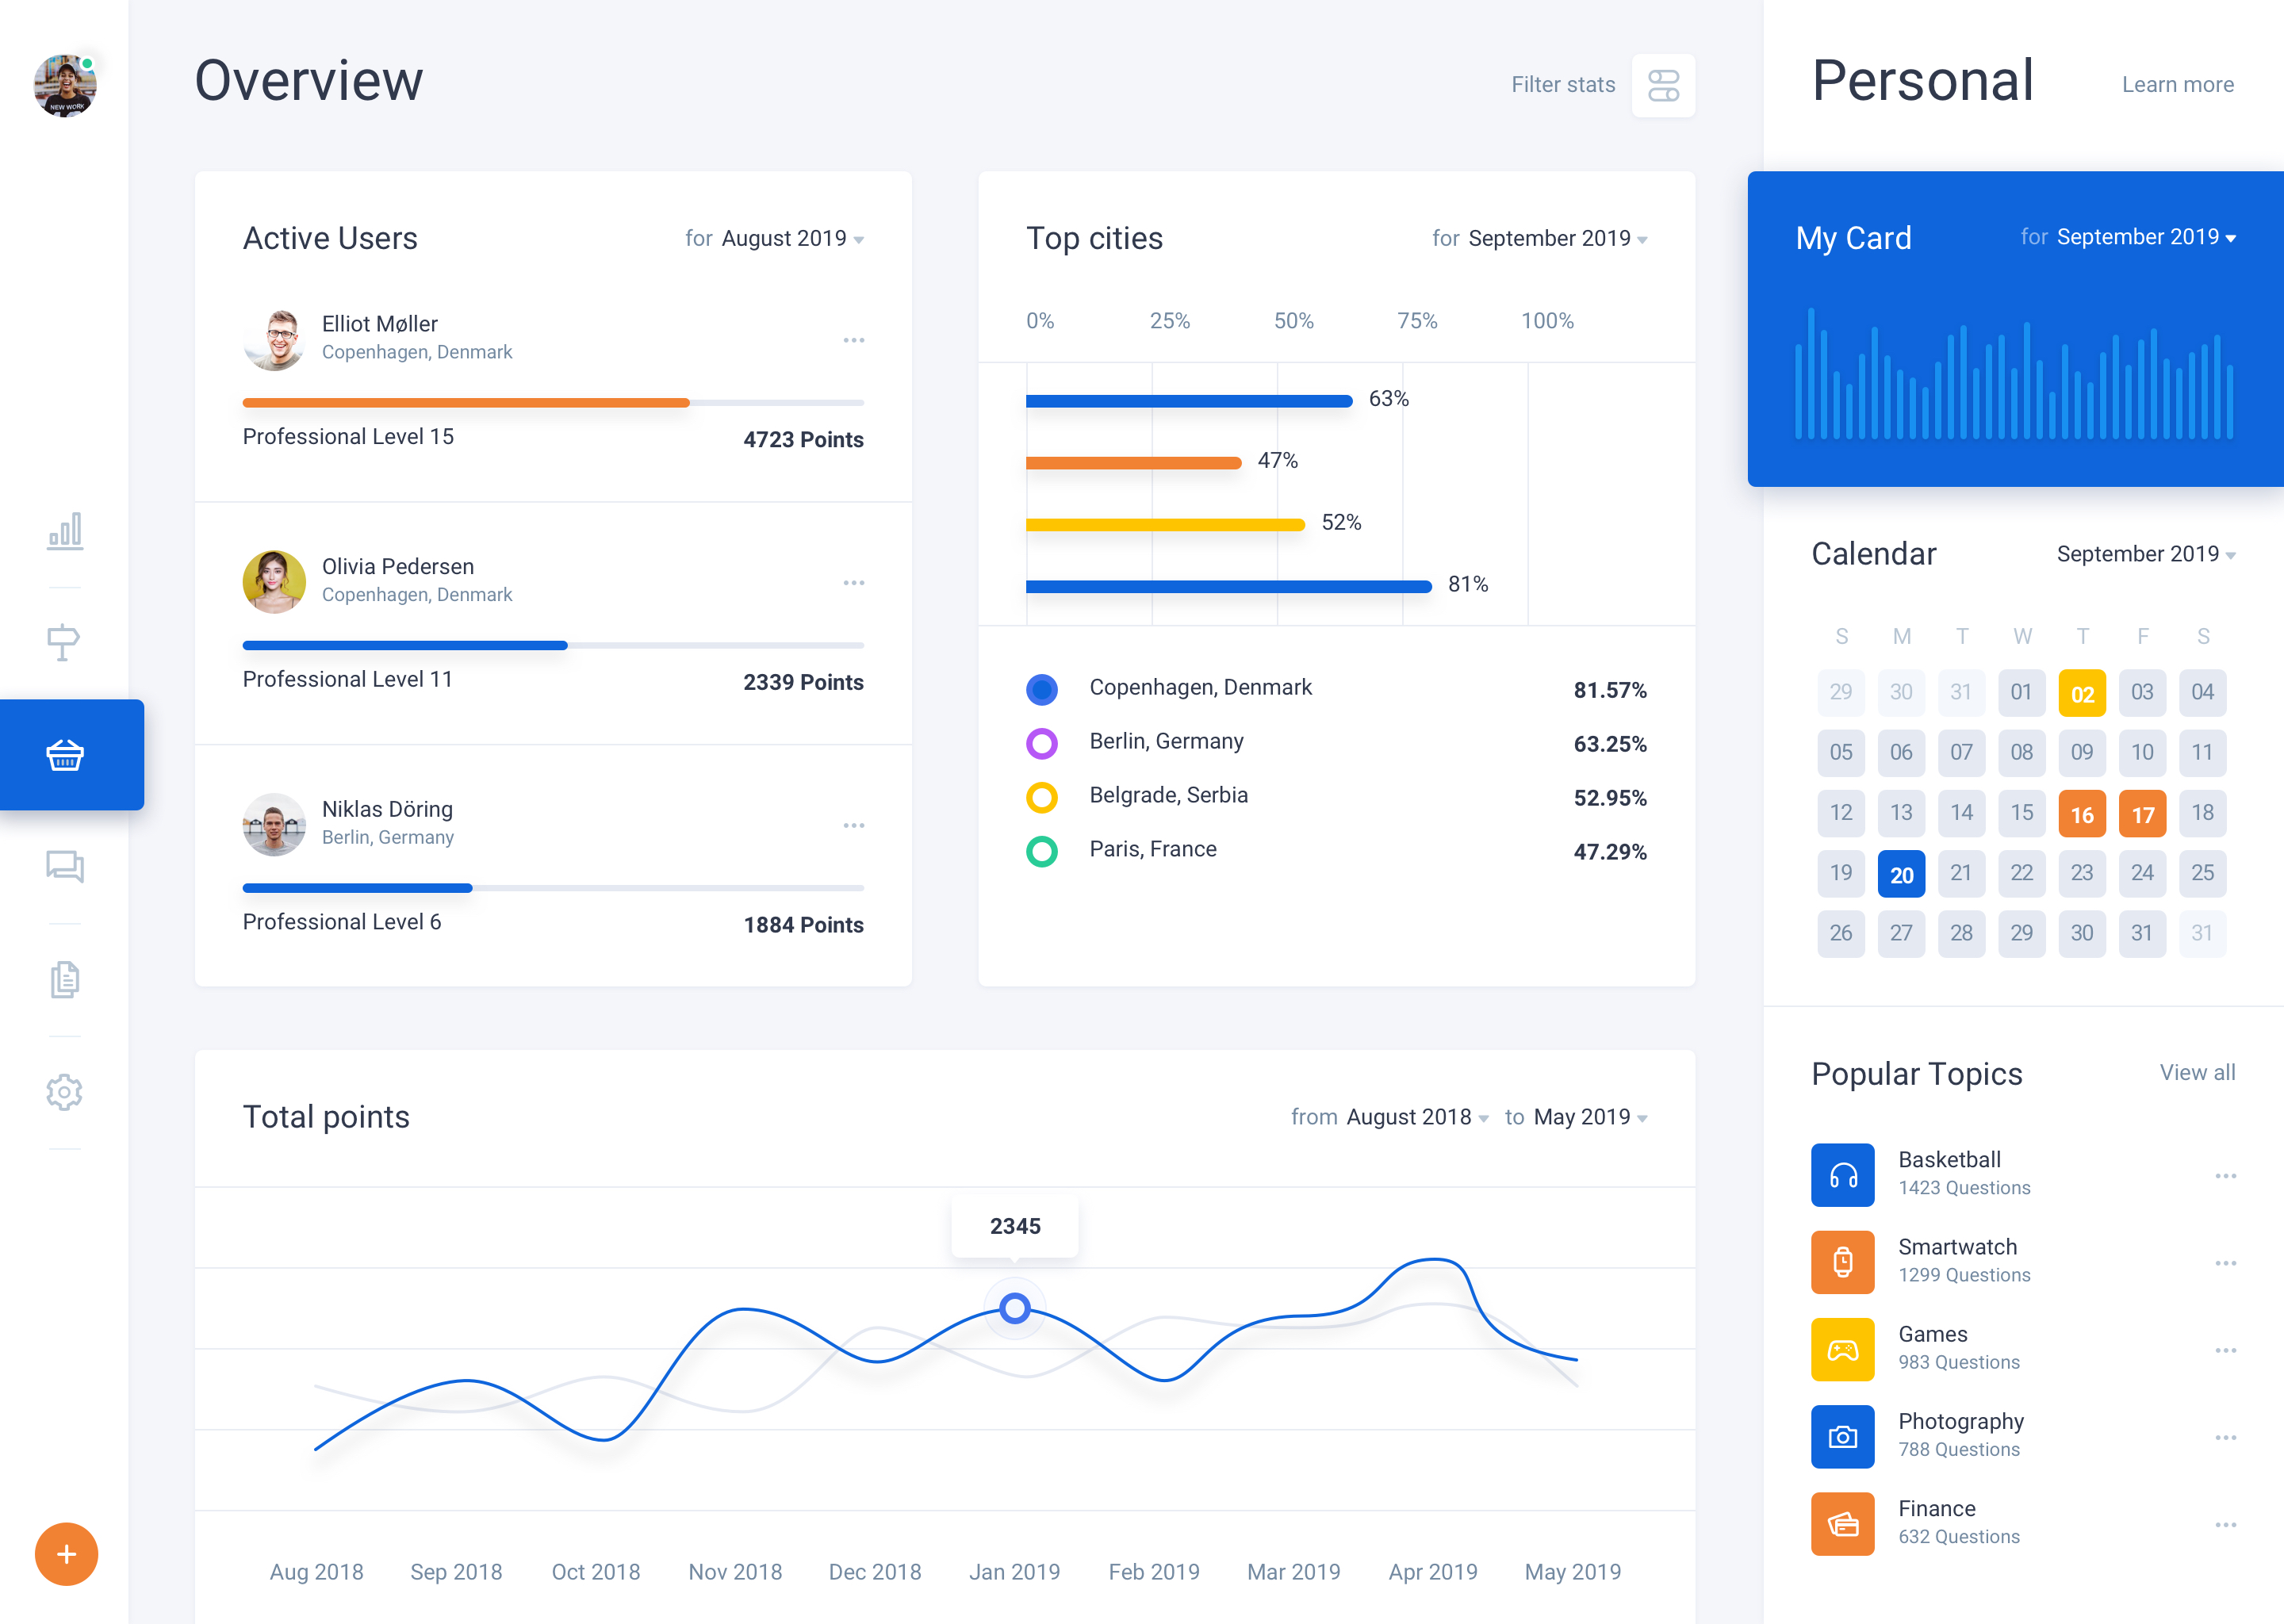Open Elliot Møller's three-dot menu
The image size is (2284, 1624).
click(x=853, y=341)
